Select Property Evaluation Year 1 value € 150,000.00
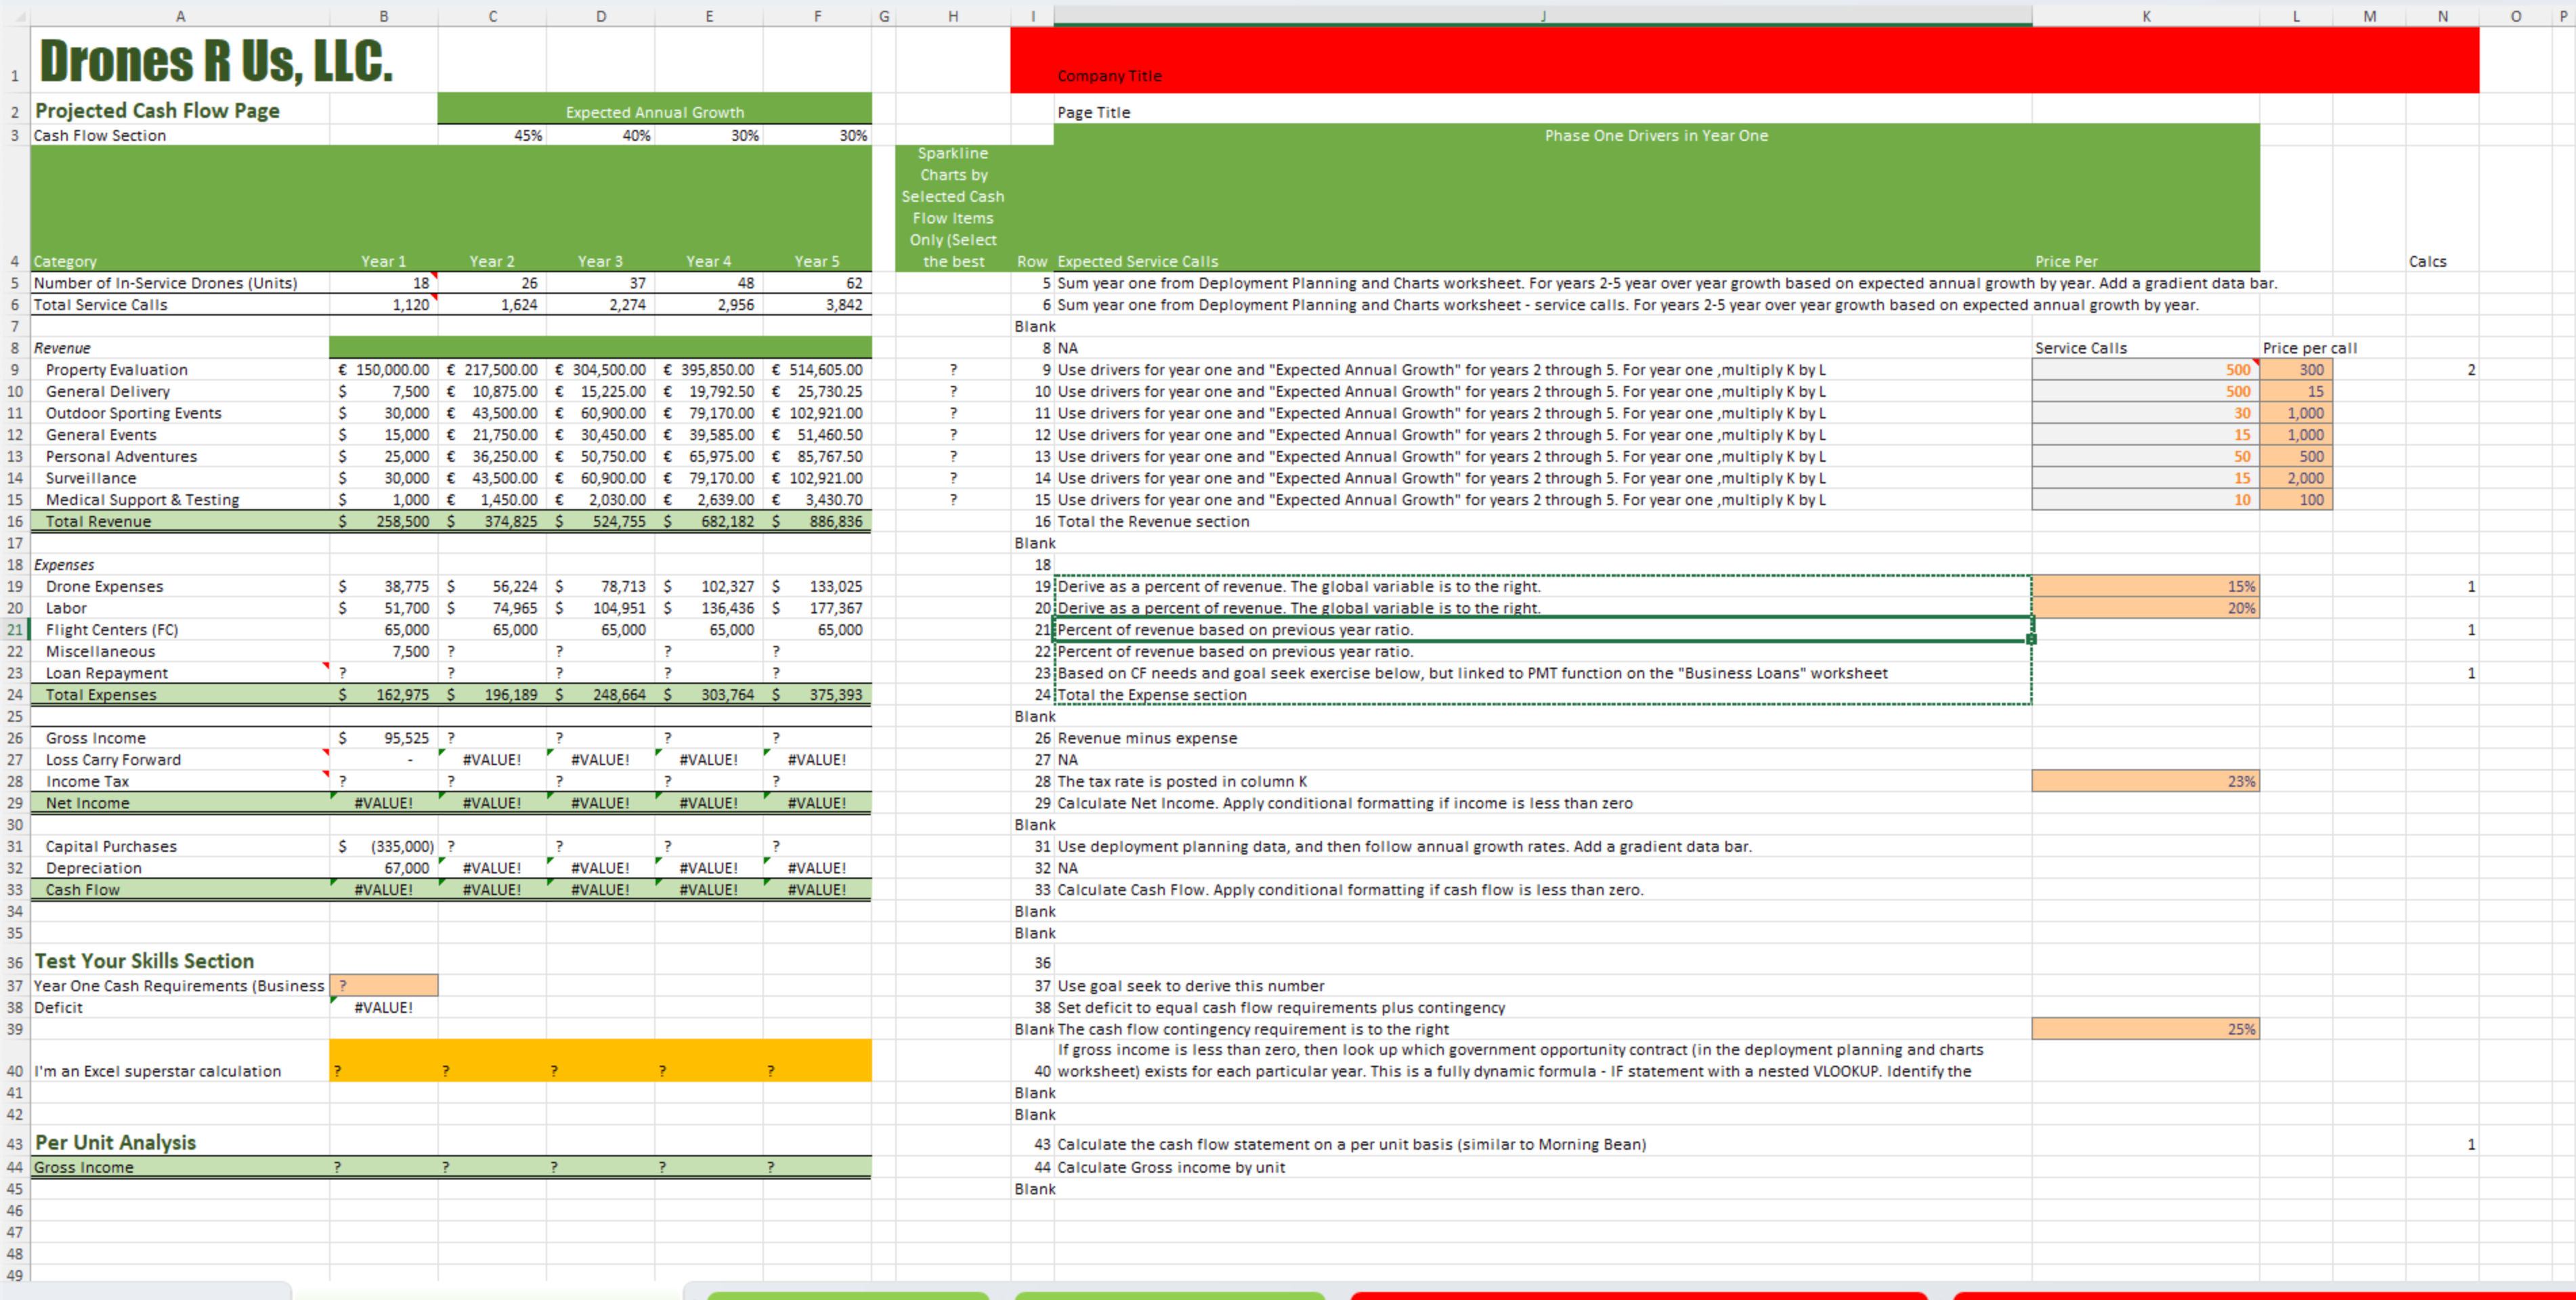The width and height of the screenshot is (2576, 1300). tap(383, 370)
